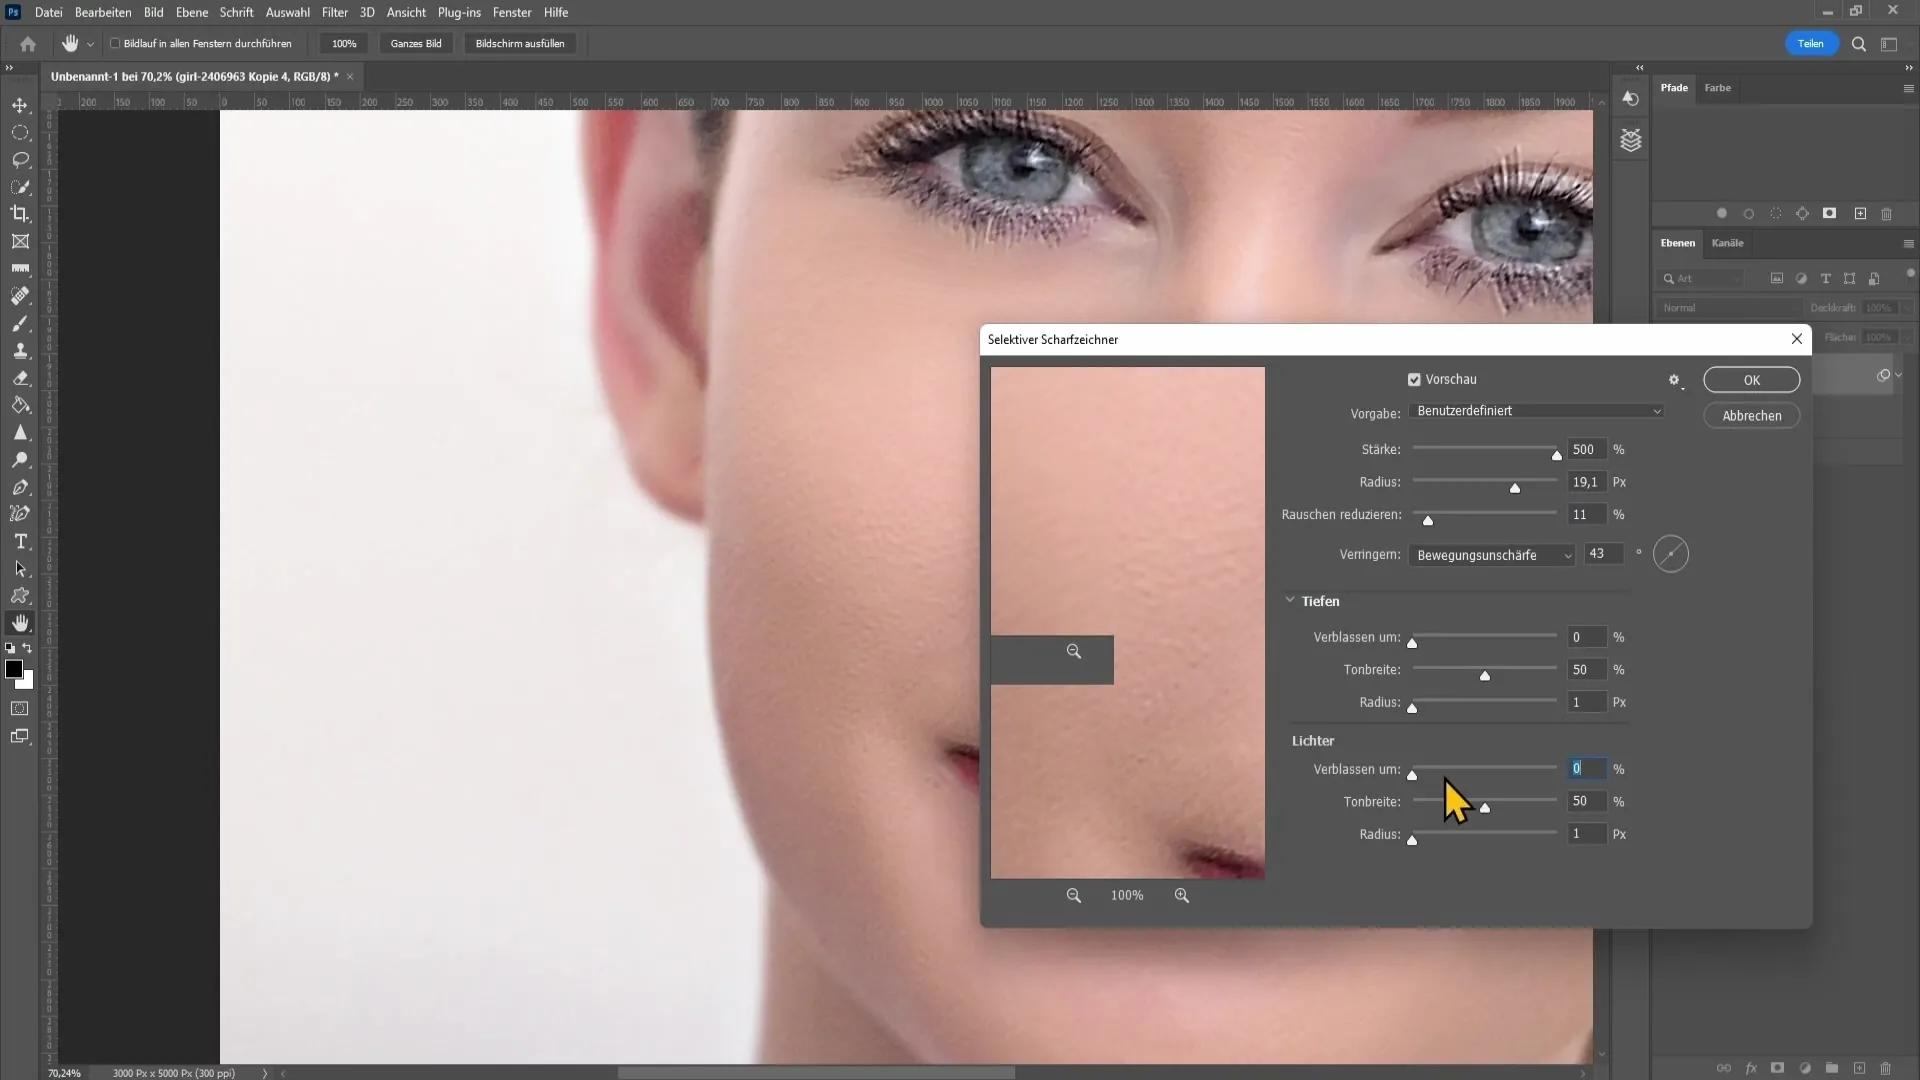Select the Eraser tool
Screen dimensions: 1920x1080
coord(20,378)
